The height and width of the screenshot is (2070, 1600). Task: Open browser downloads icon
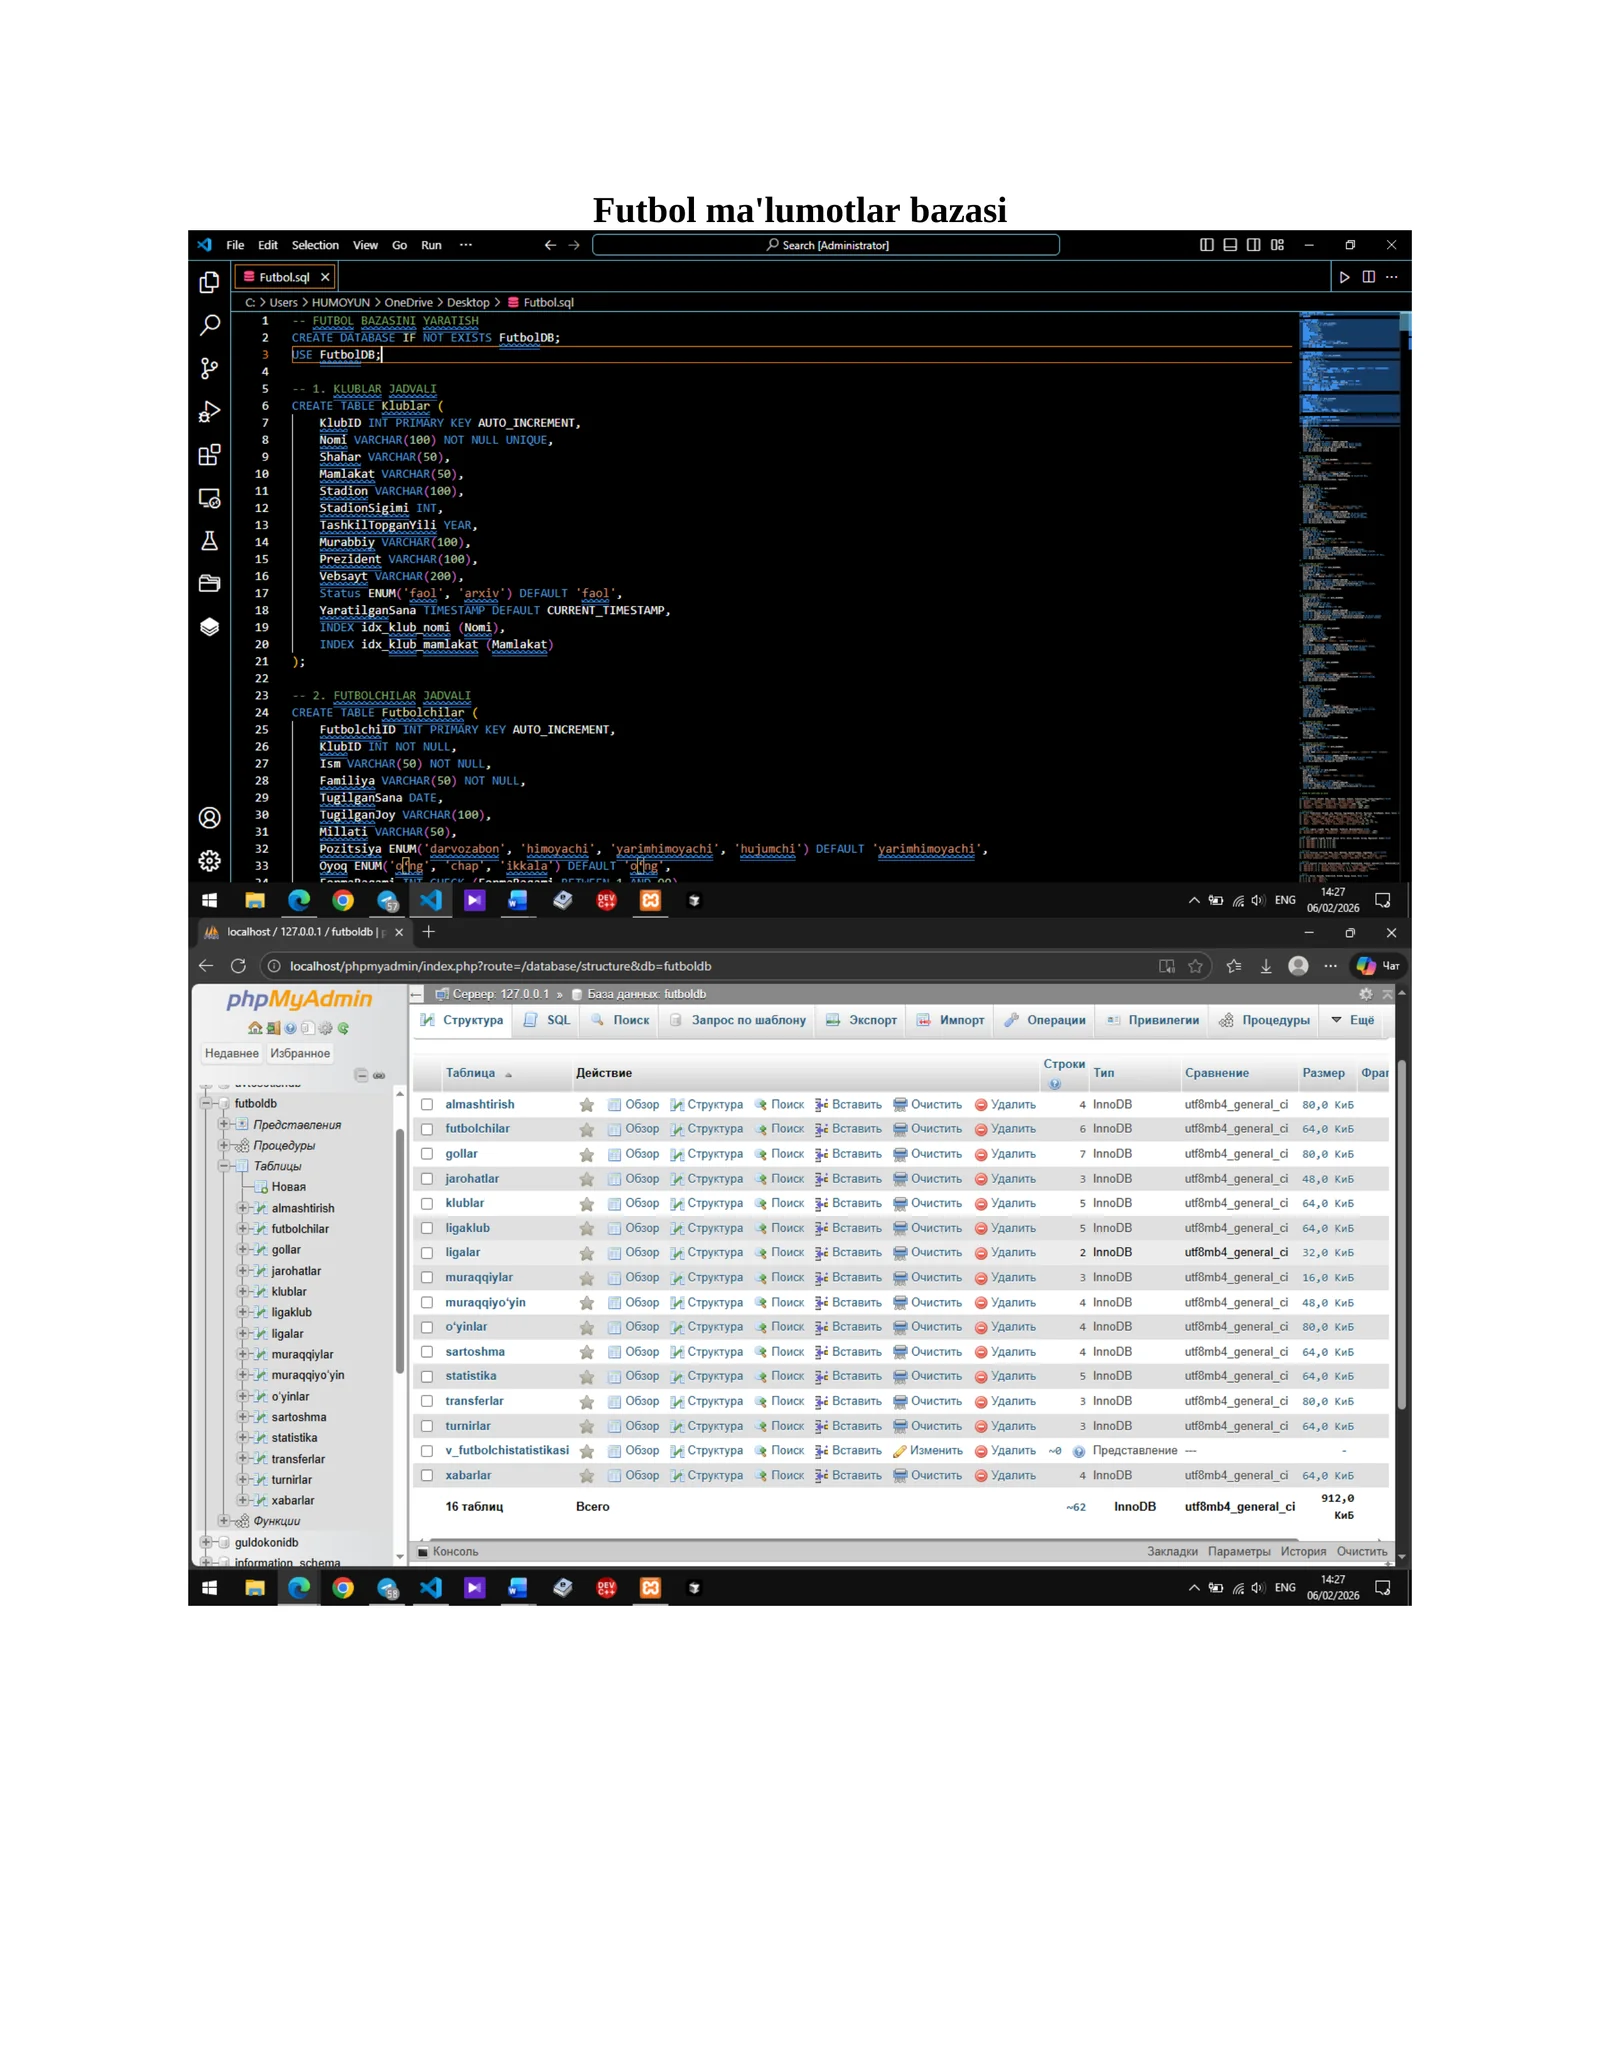1266,966
